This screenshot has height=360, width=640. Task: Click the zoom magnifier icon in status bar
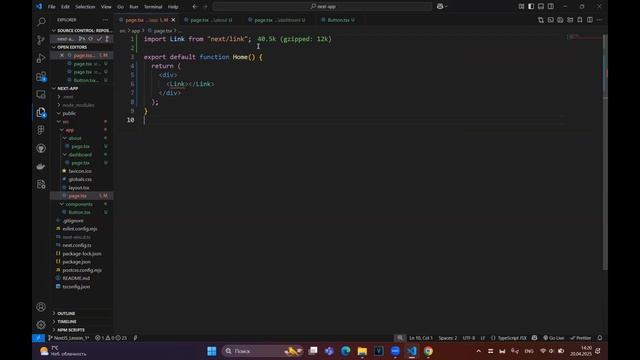[400, 338]
